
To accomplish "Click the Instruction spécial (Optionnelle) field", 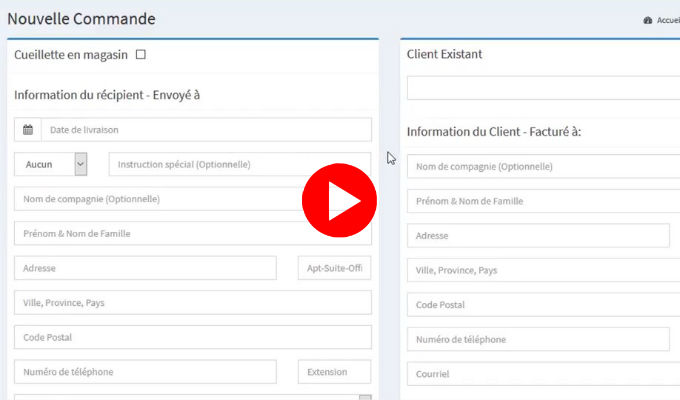I will (x=240, y=164).
